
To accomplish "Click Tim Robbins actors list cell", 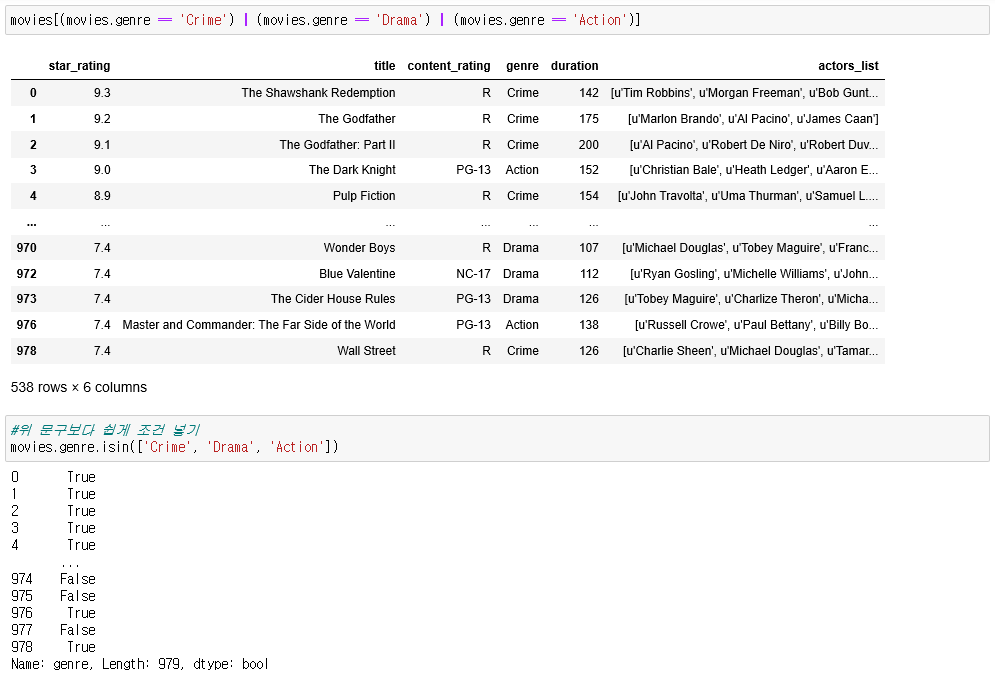I will pyautogui.click(x=744, y=93).
